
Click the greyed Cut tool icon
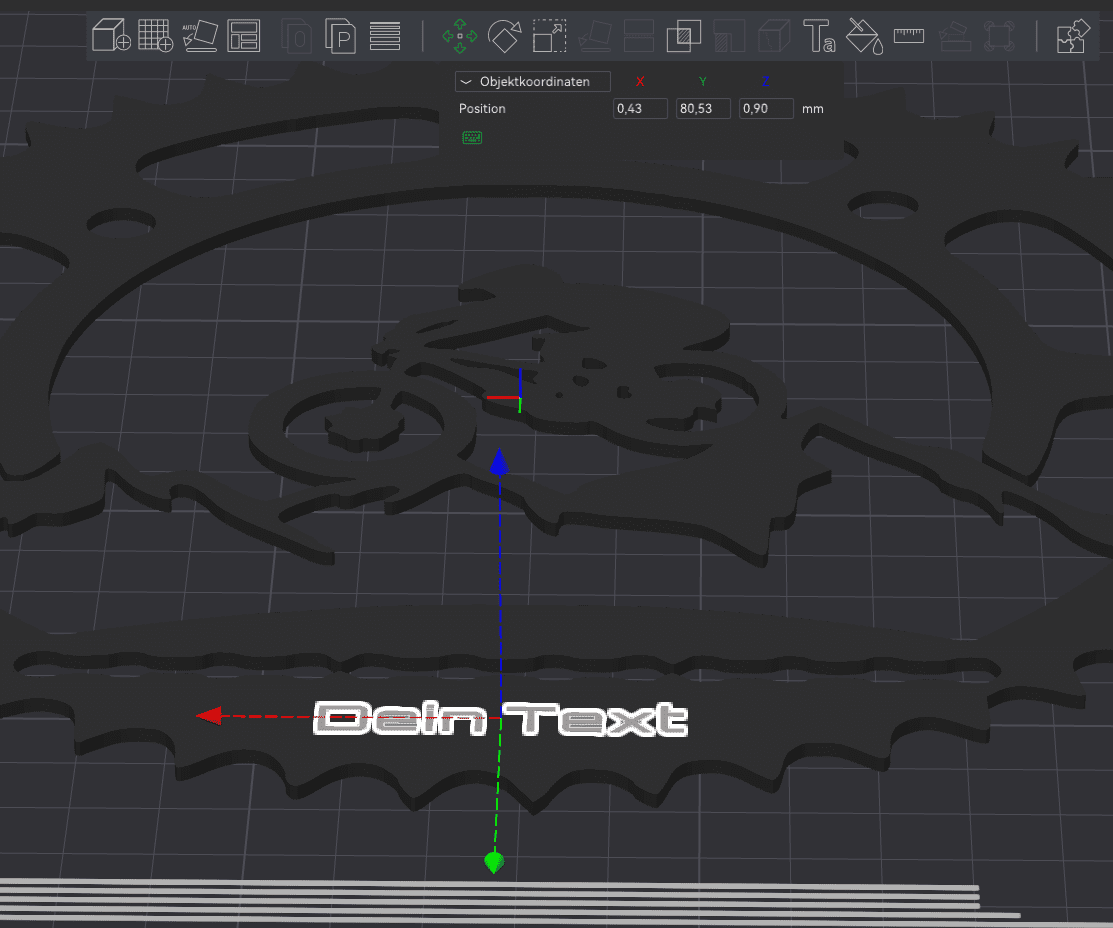click(639, 36)
